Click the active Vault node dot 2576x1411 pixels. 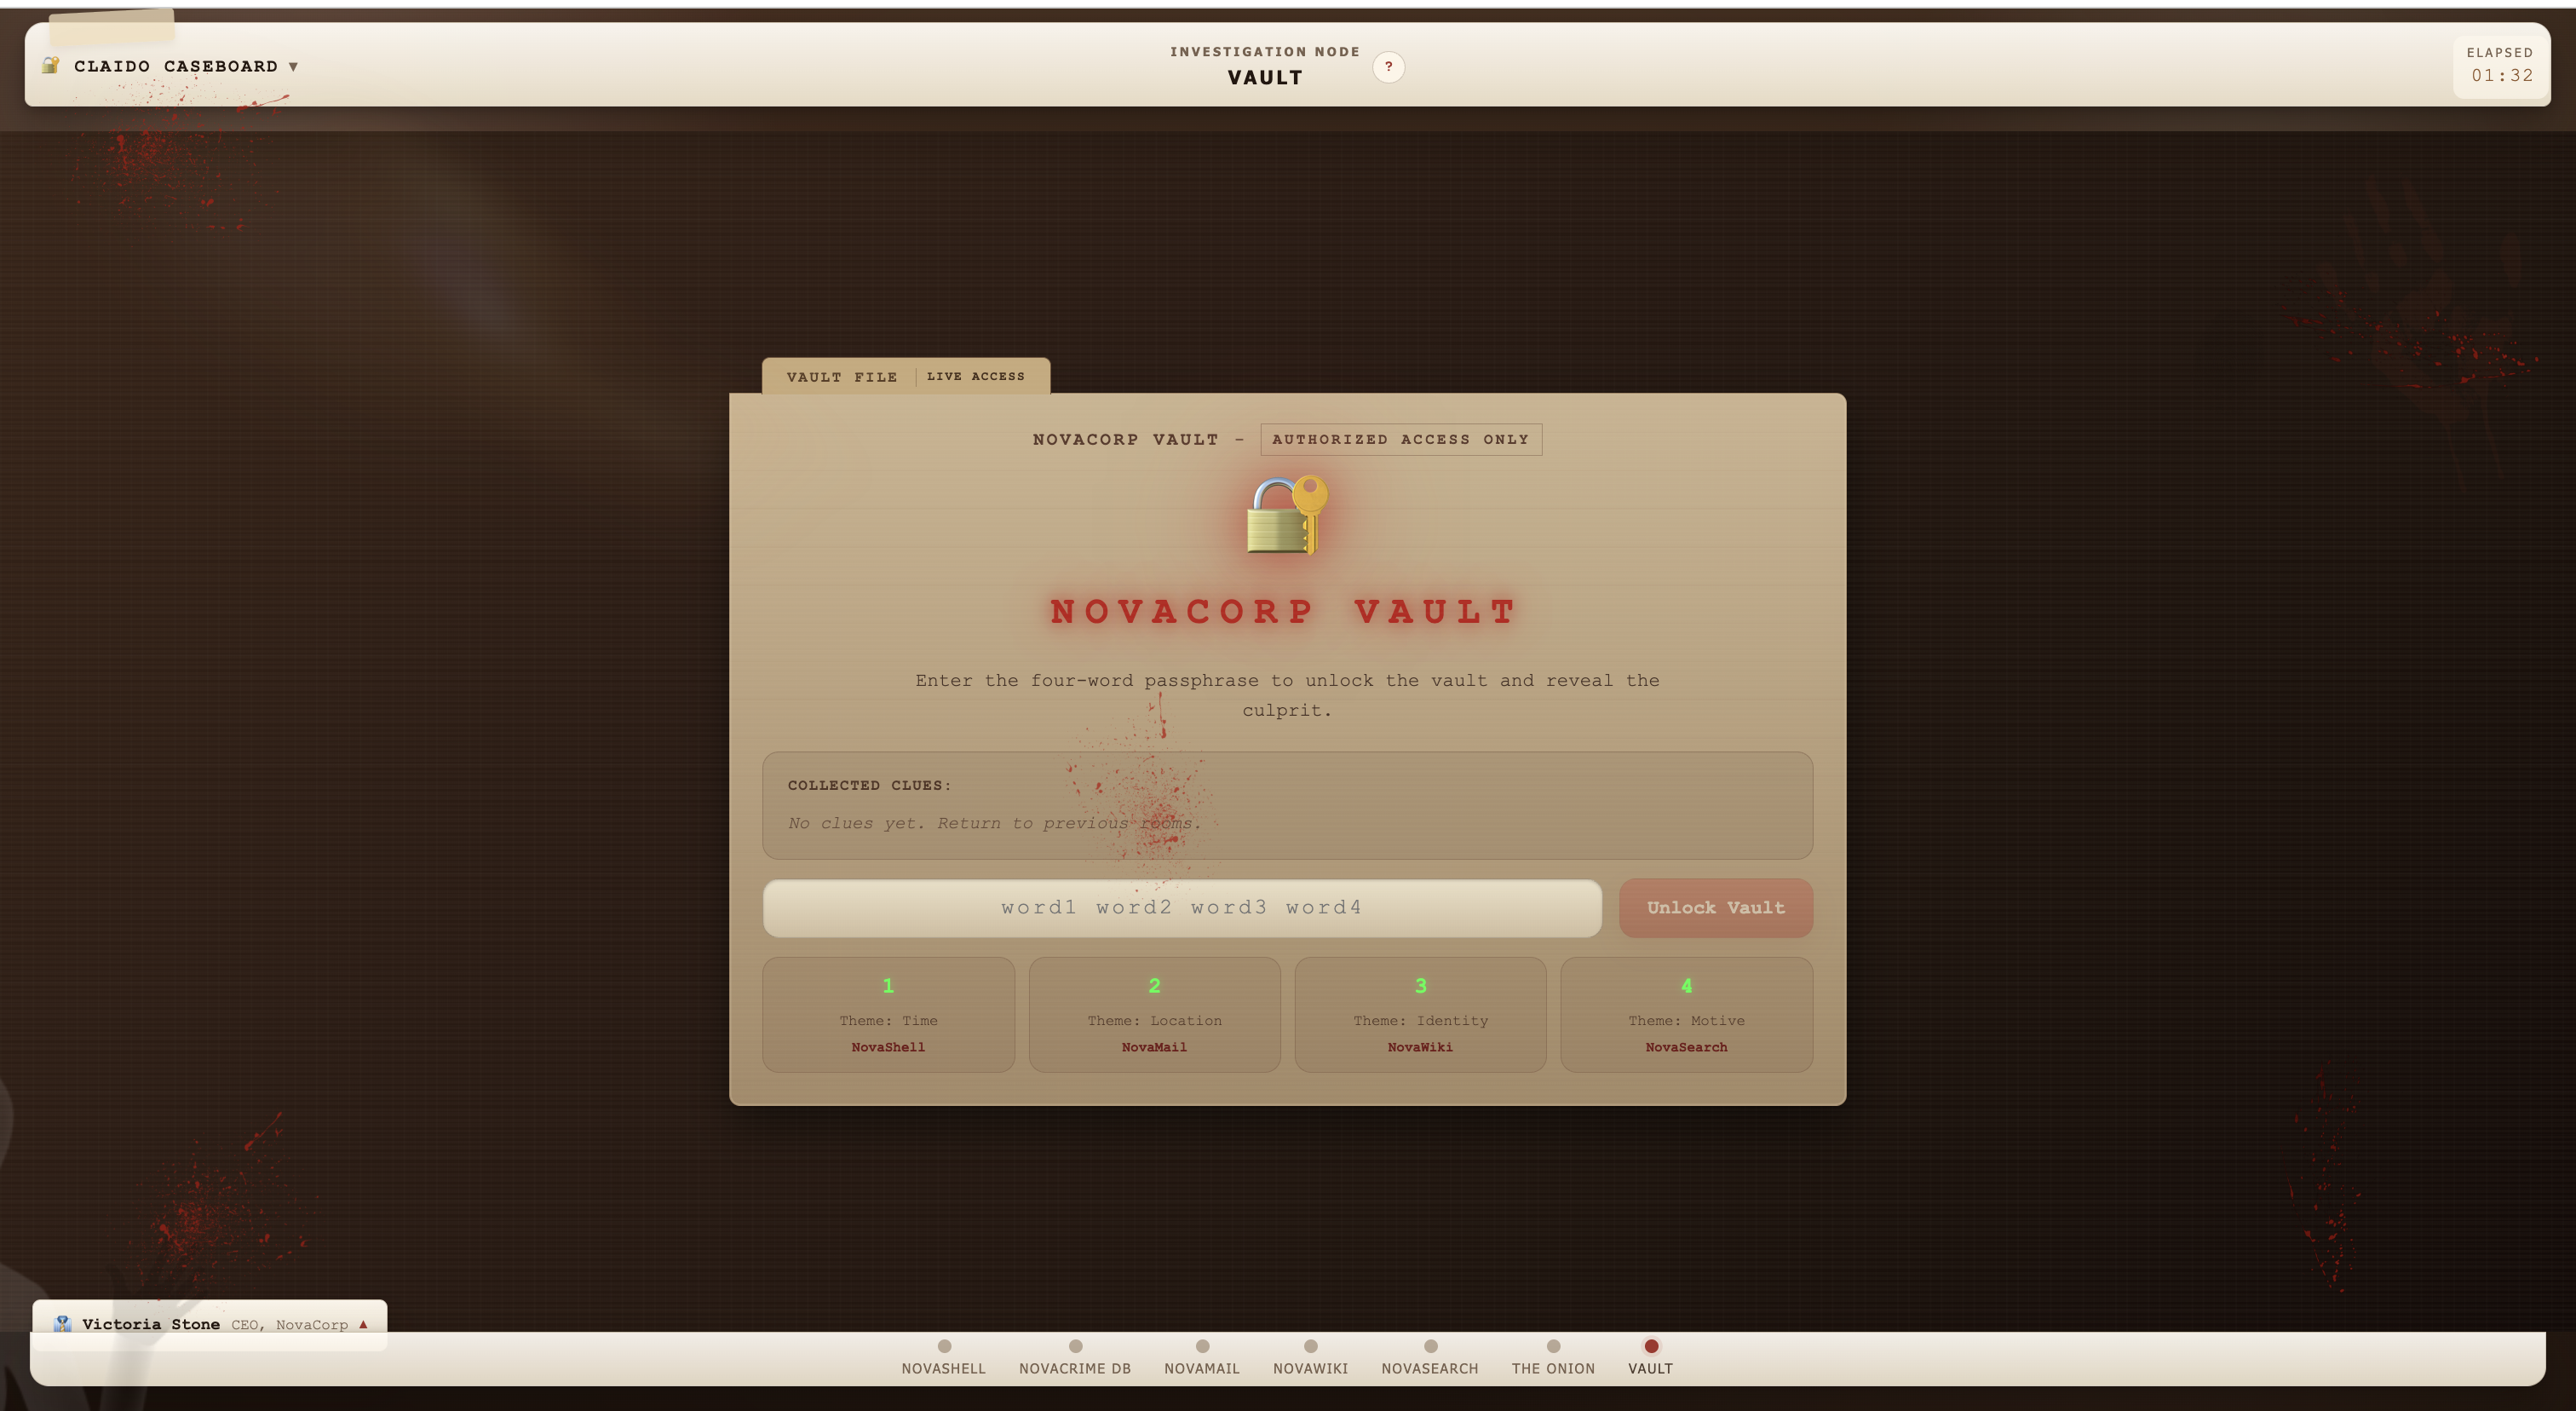click(1651, 1346)
